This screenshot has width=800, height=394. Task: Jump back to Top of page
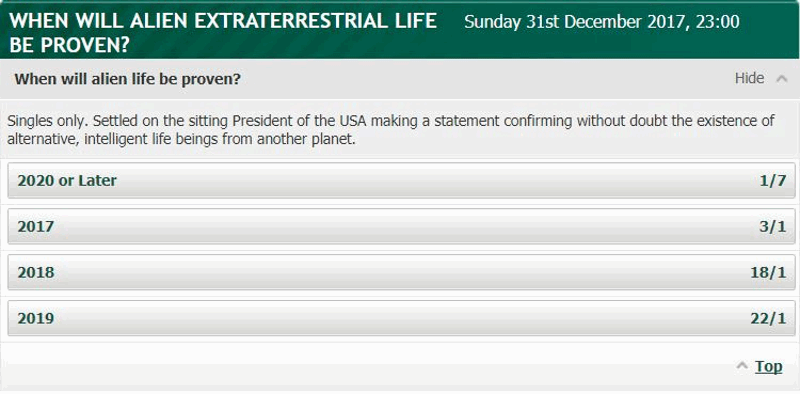(x=768, y=366)
